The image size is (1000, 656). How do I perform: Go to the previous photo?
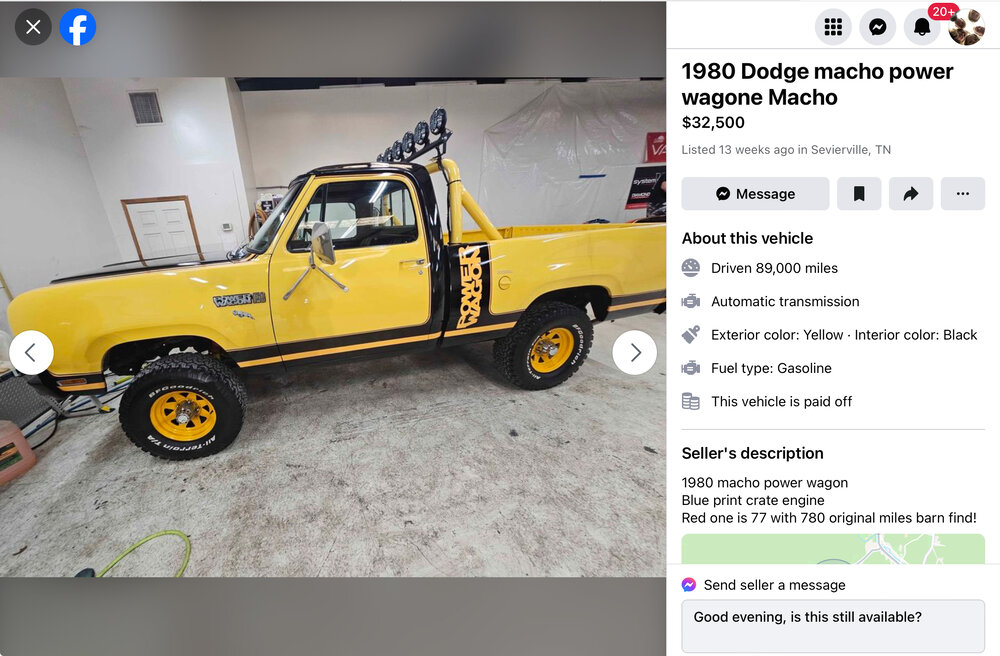tap(31, 353)
